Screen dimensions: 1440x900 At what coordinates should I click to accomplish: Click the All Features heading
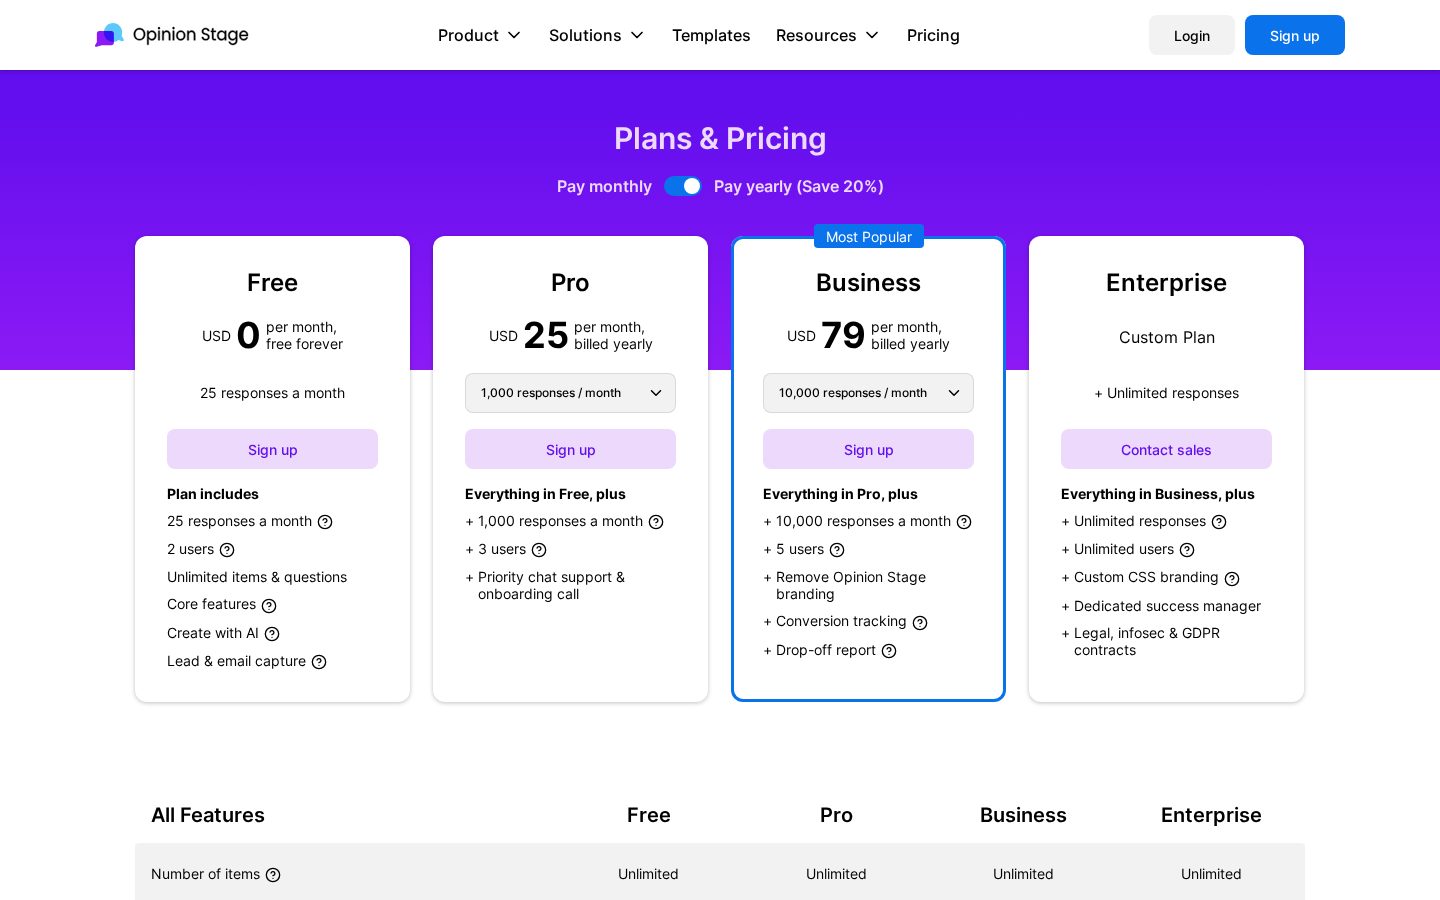[x=208, y=815]
